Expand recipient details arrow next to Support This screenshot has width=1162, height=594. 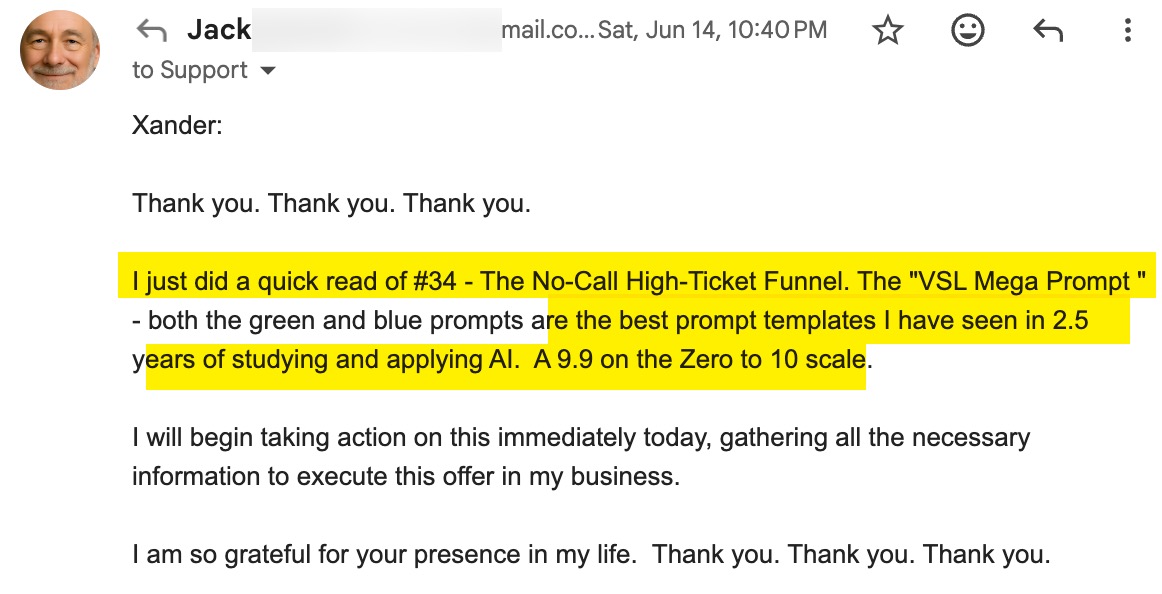pos(267,71)
